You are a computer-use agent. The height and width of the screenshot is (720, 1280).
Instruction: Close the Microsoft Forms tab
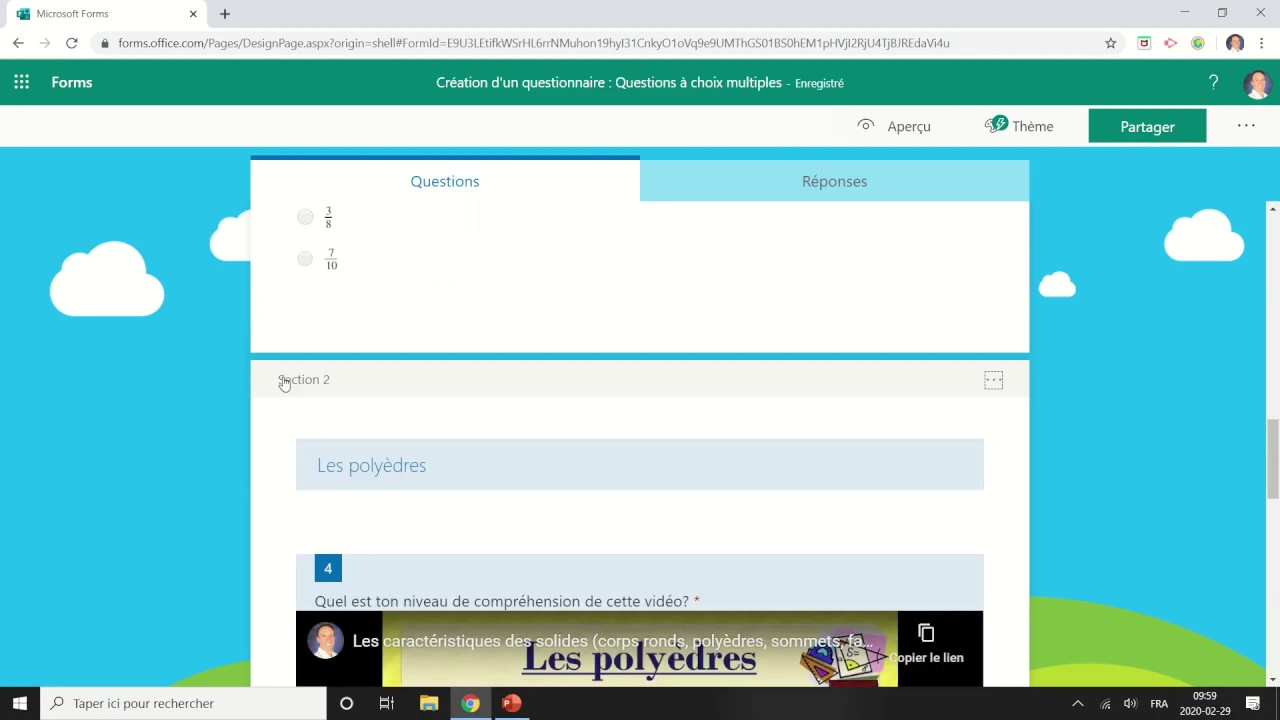point(193,14)
